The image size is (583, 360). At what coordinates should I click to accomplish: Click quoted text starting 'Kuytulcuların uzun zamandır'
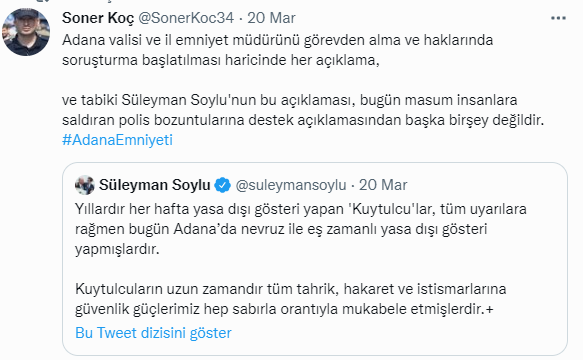tap(291, 299)
